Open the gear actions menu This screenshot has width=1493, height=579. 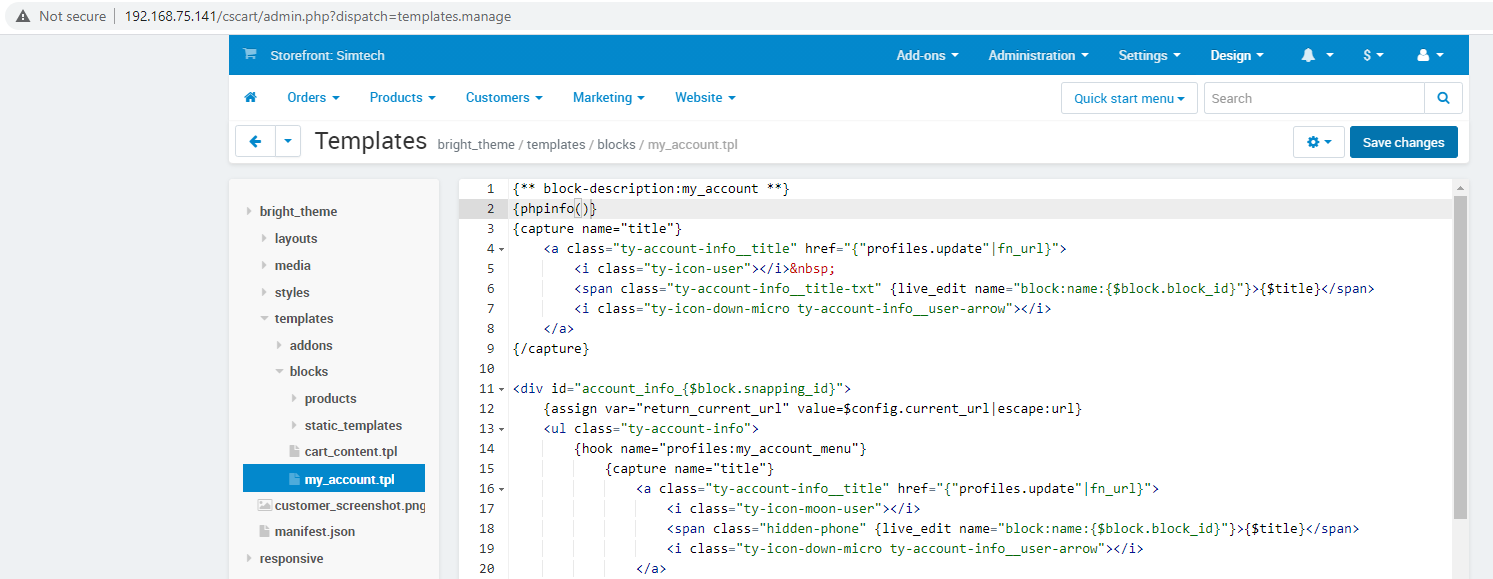tap(1319, 142)
